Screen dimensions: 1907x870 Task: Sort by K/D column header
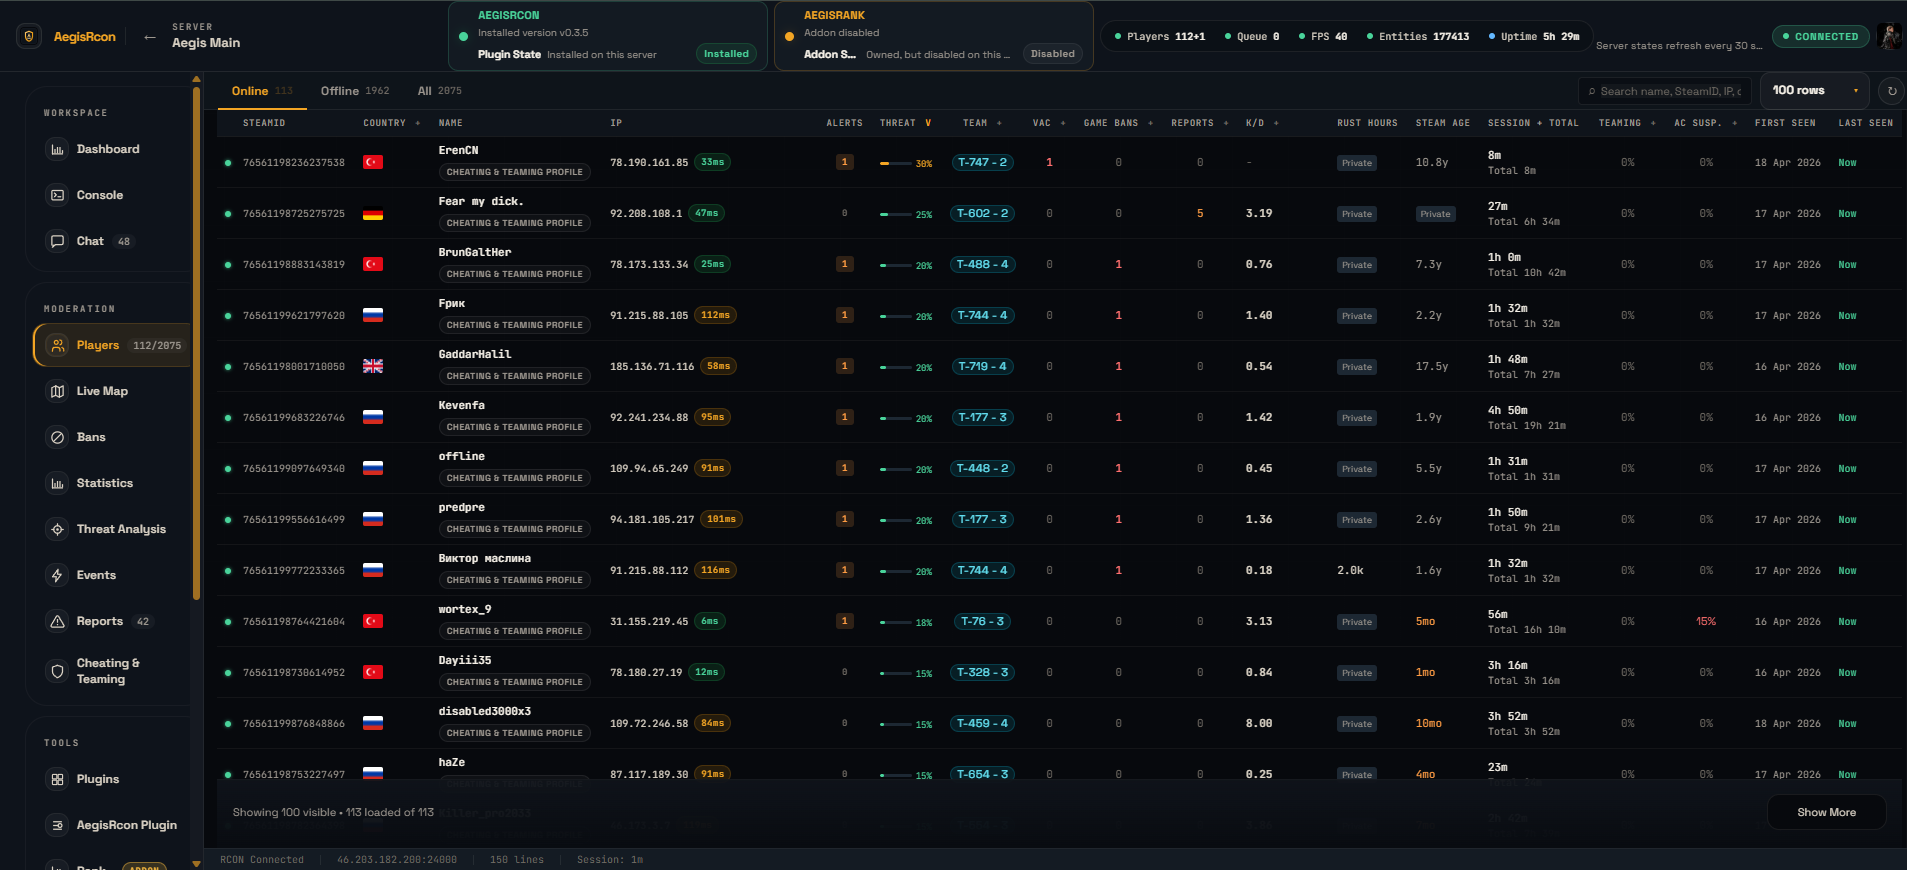(1261, 123)
